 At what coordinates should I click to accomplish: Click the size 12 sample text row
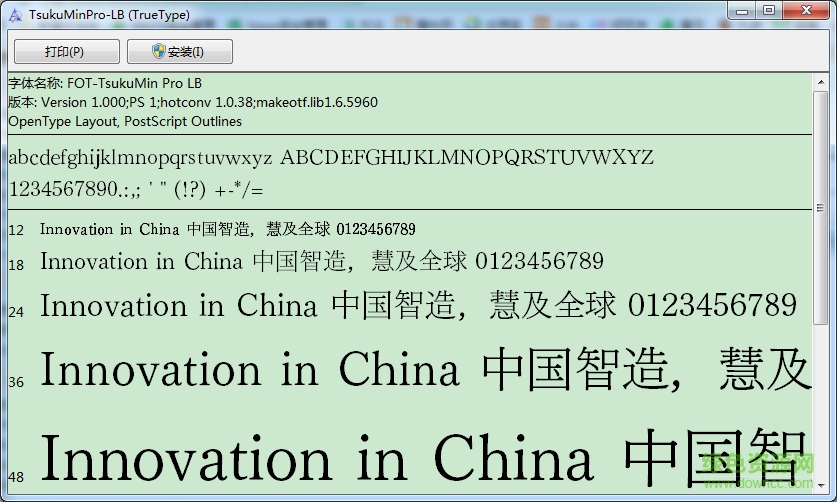pyautogui.click(x=212, y=230)
